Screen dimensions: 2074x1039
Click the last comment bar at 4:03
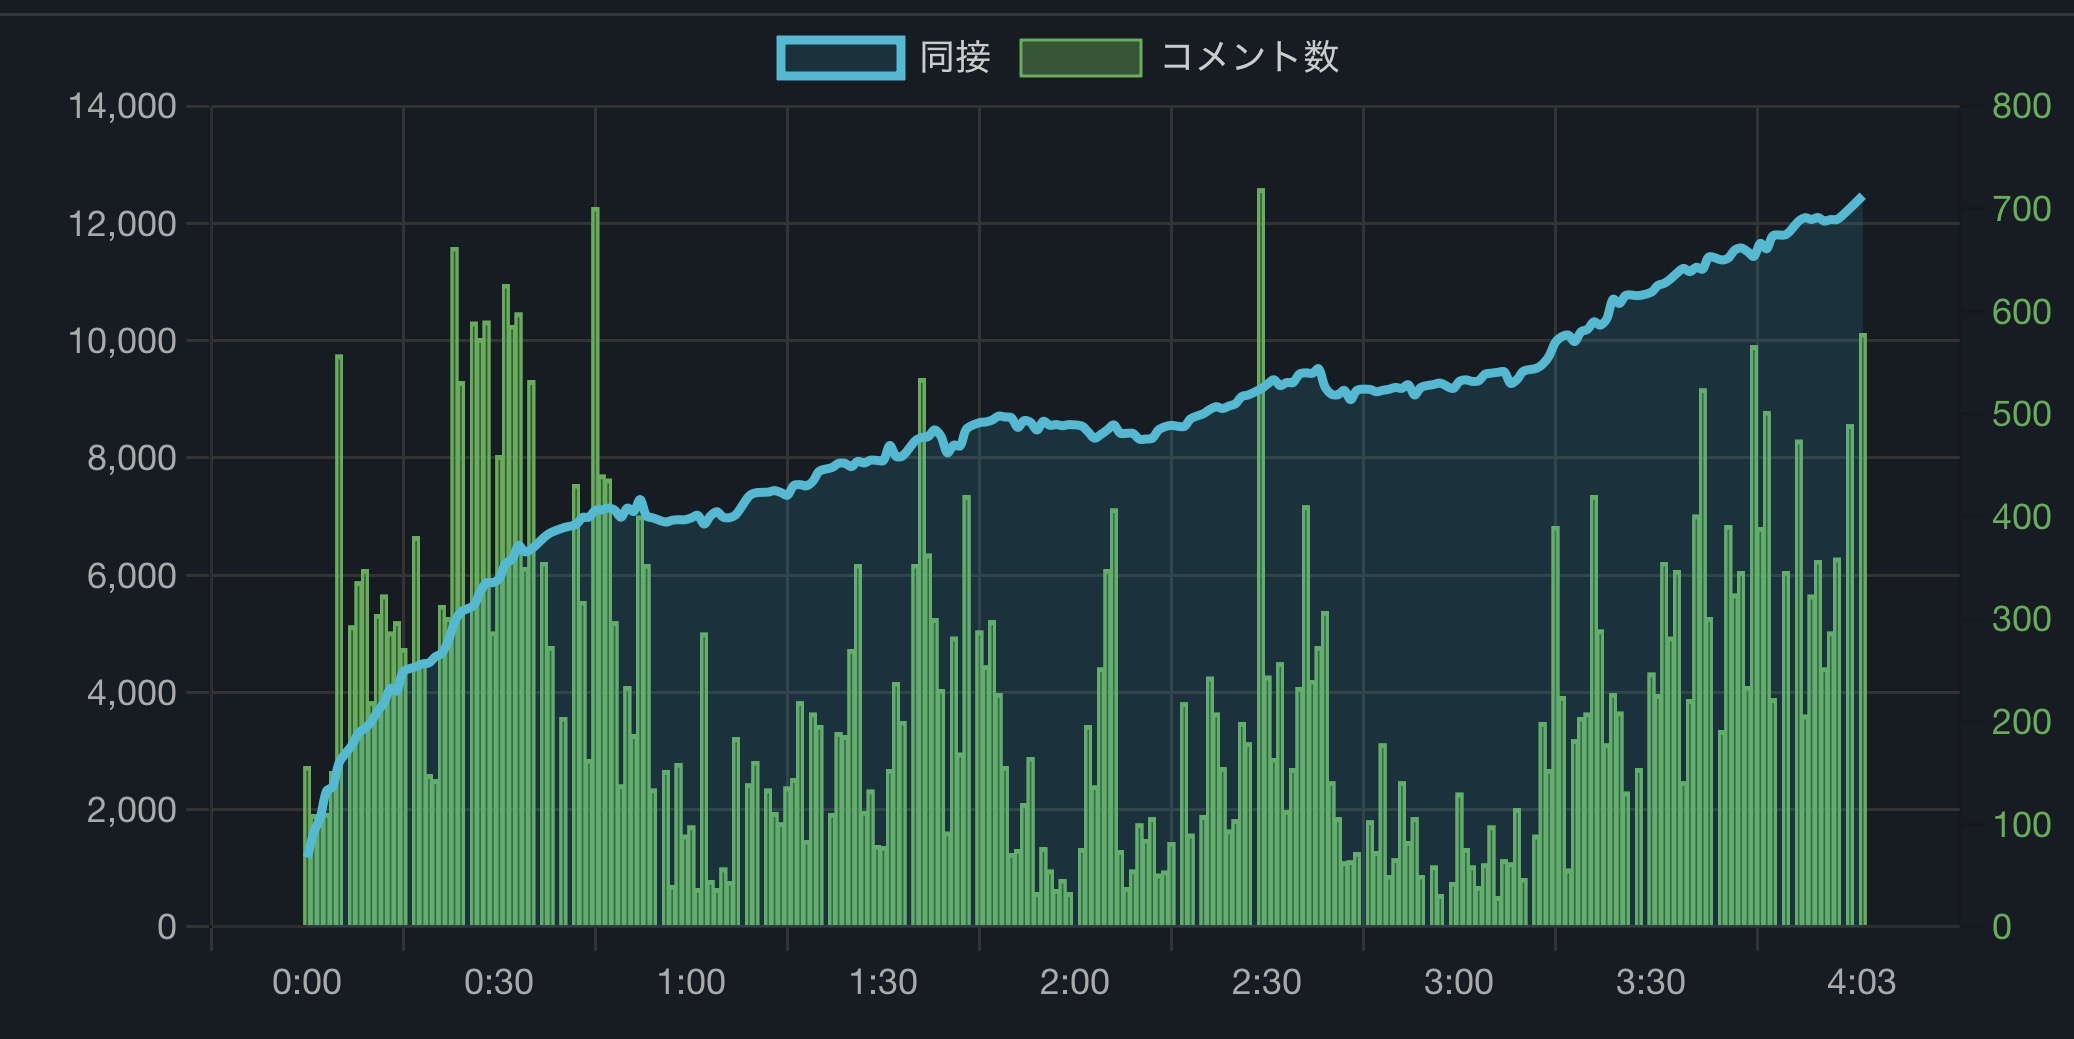(1863, 630)
